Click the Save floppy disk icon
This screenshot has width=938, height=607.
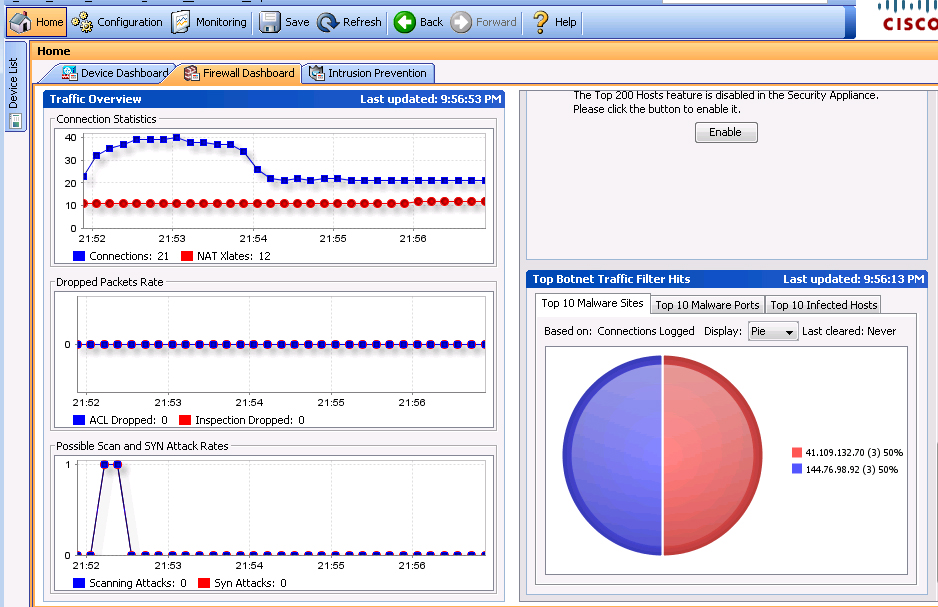[x=270, y=22]
